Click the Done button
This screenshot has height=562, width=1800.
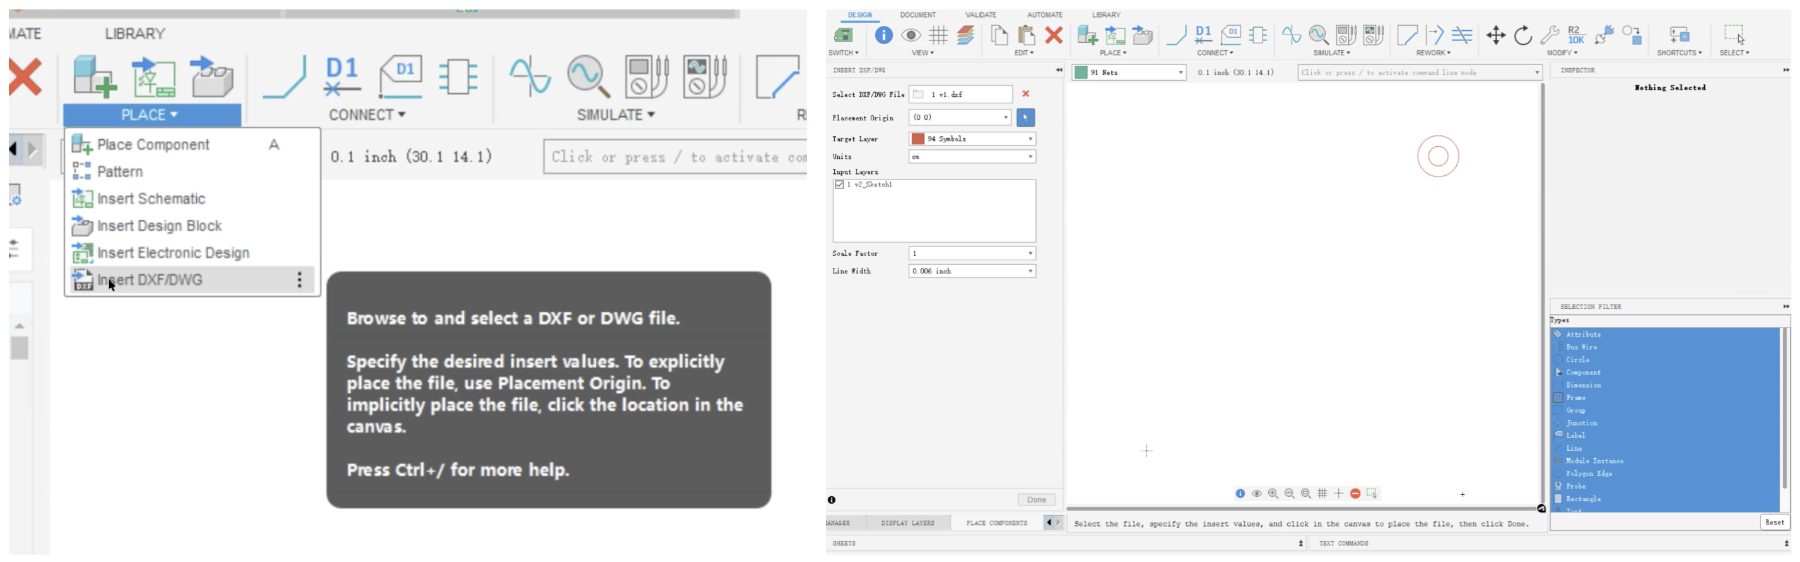point(1036,500)
